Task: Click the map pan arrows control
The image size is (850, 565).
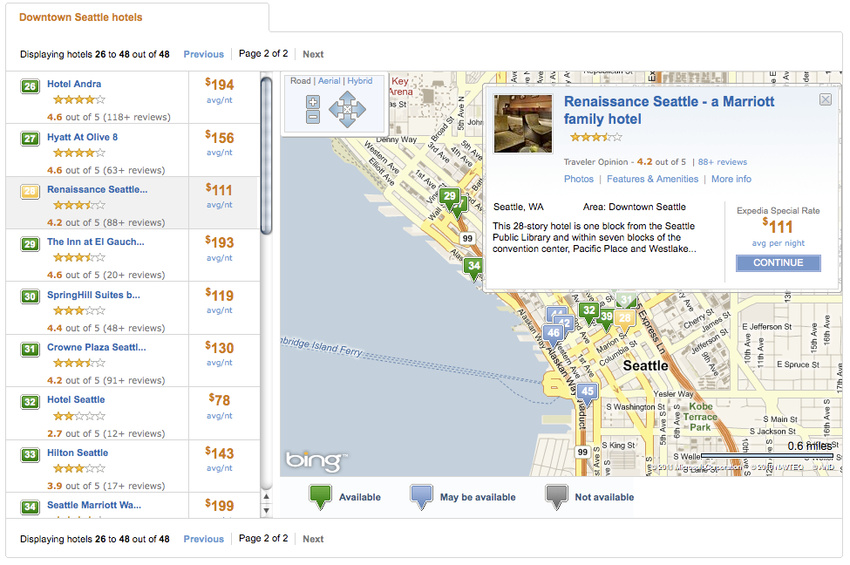Action: click(347, 109)
